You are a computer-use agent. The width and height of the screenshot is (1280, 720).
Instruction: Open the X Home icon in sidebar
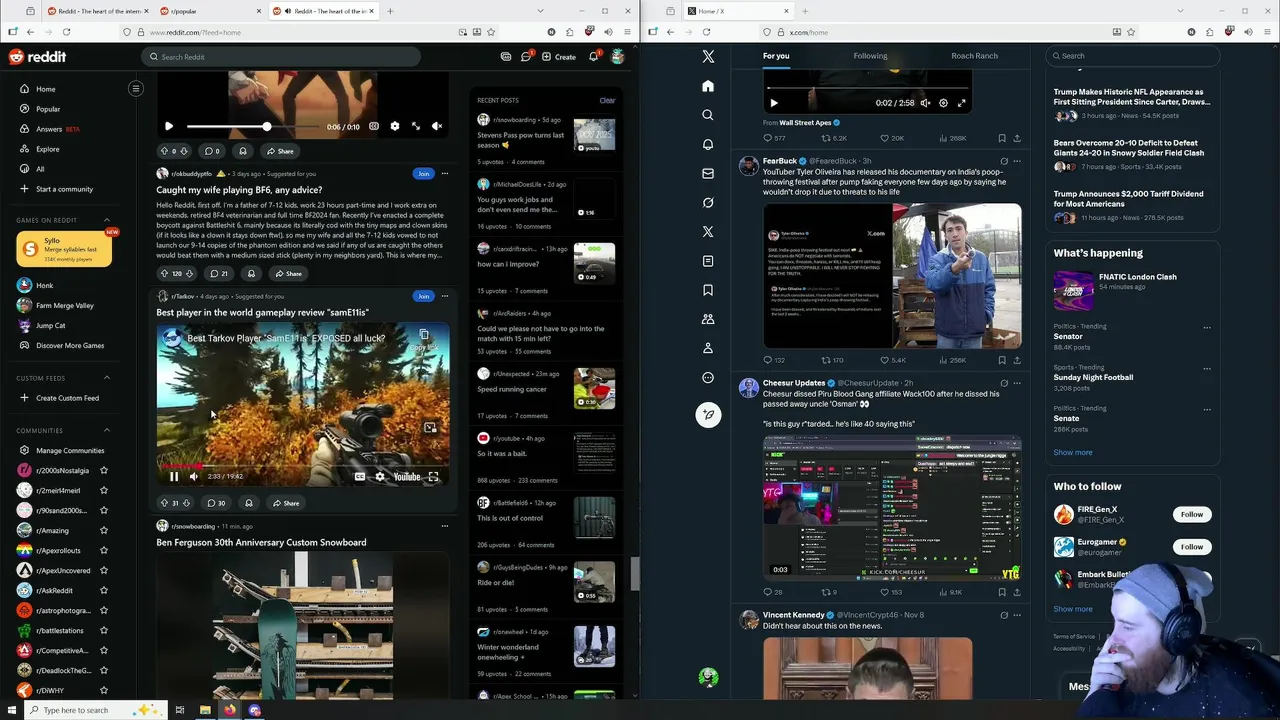pyautogui.click(x=708, y=86)
